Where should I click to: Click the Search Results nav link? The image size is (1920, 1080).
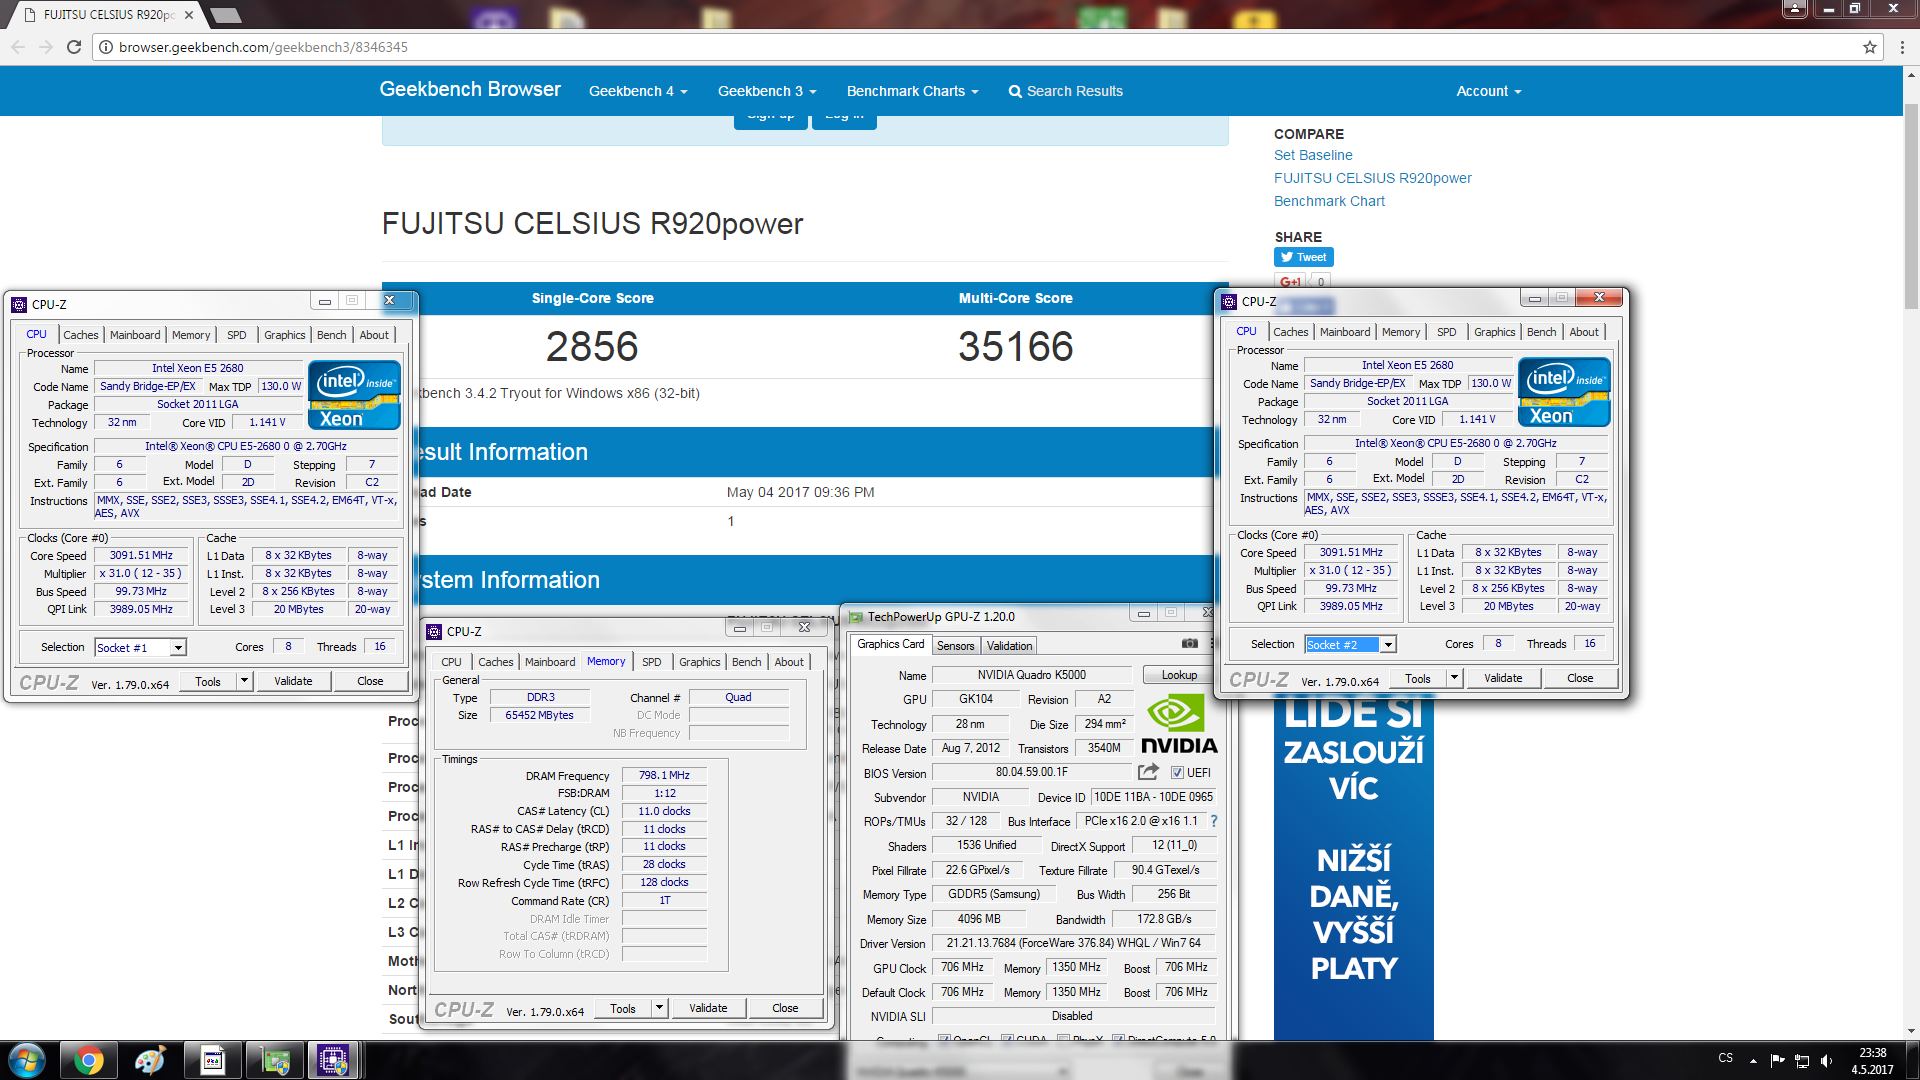(1065, 91)
